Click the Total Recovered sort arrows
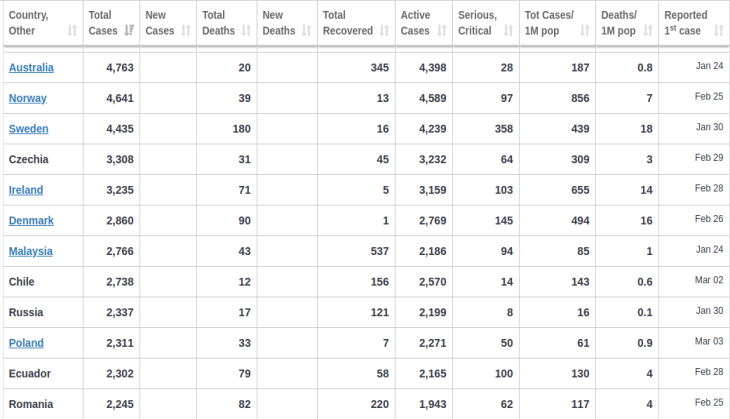The height and width of the screenshot is (419, 730). 384,31
